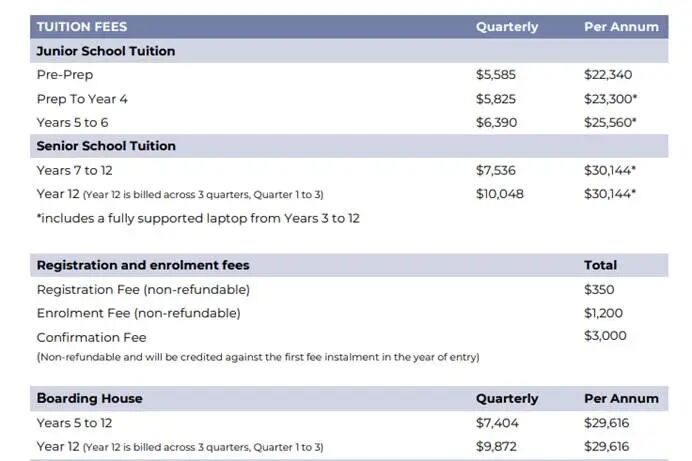Select the $23,300 per annum amount
The height and width of the screenshot is (461, 692).
[x=610, y=99]
